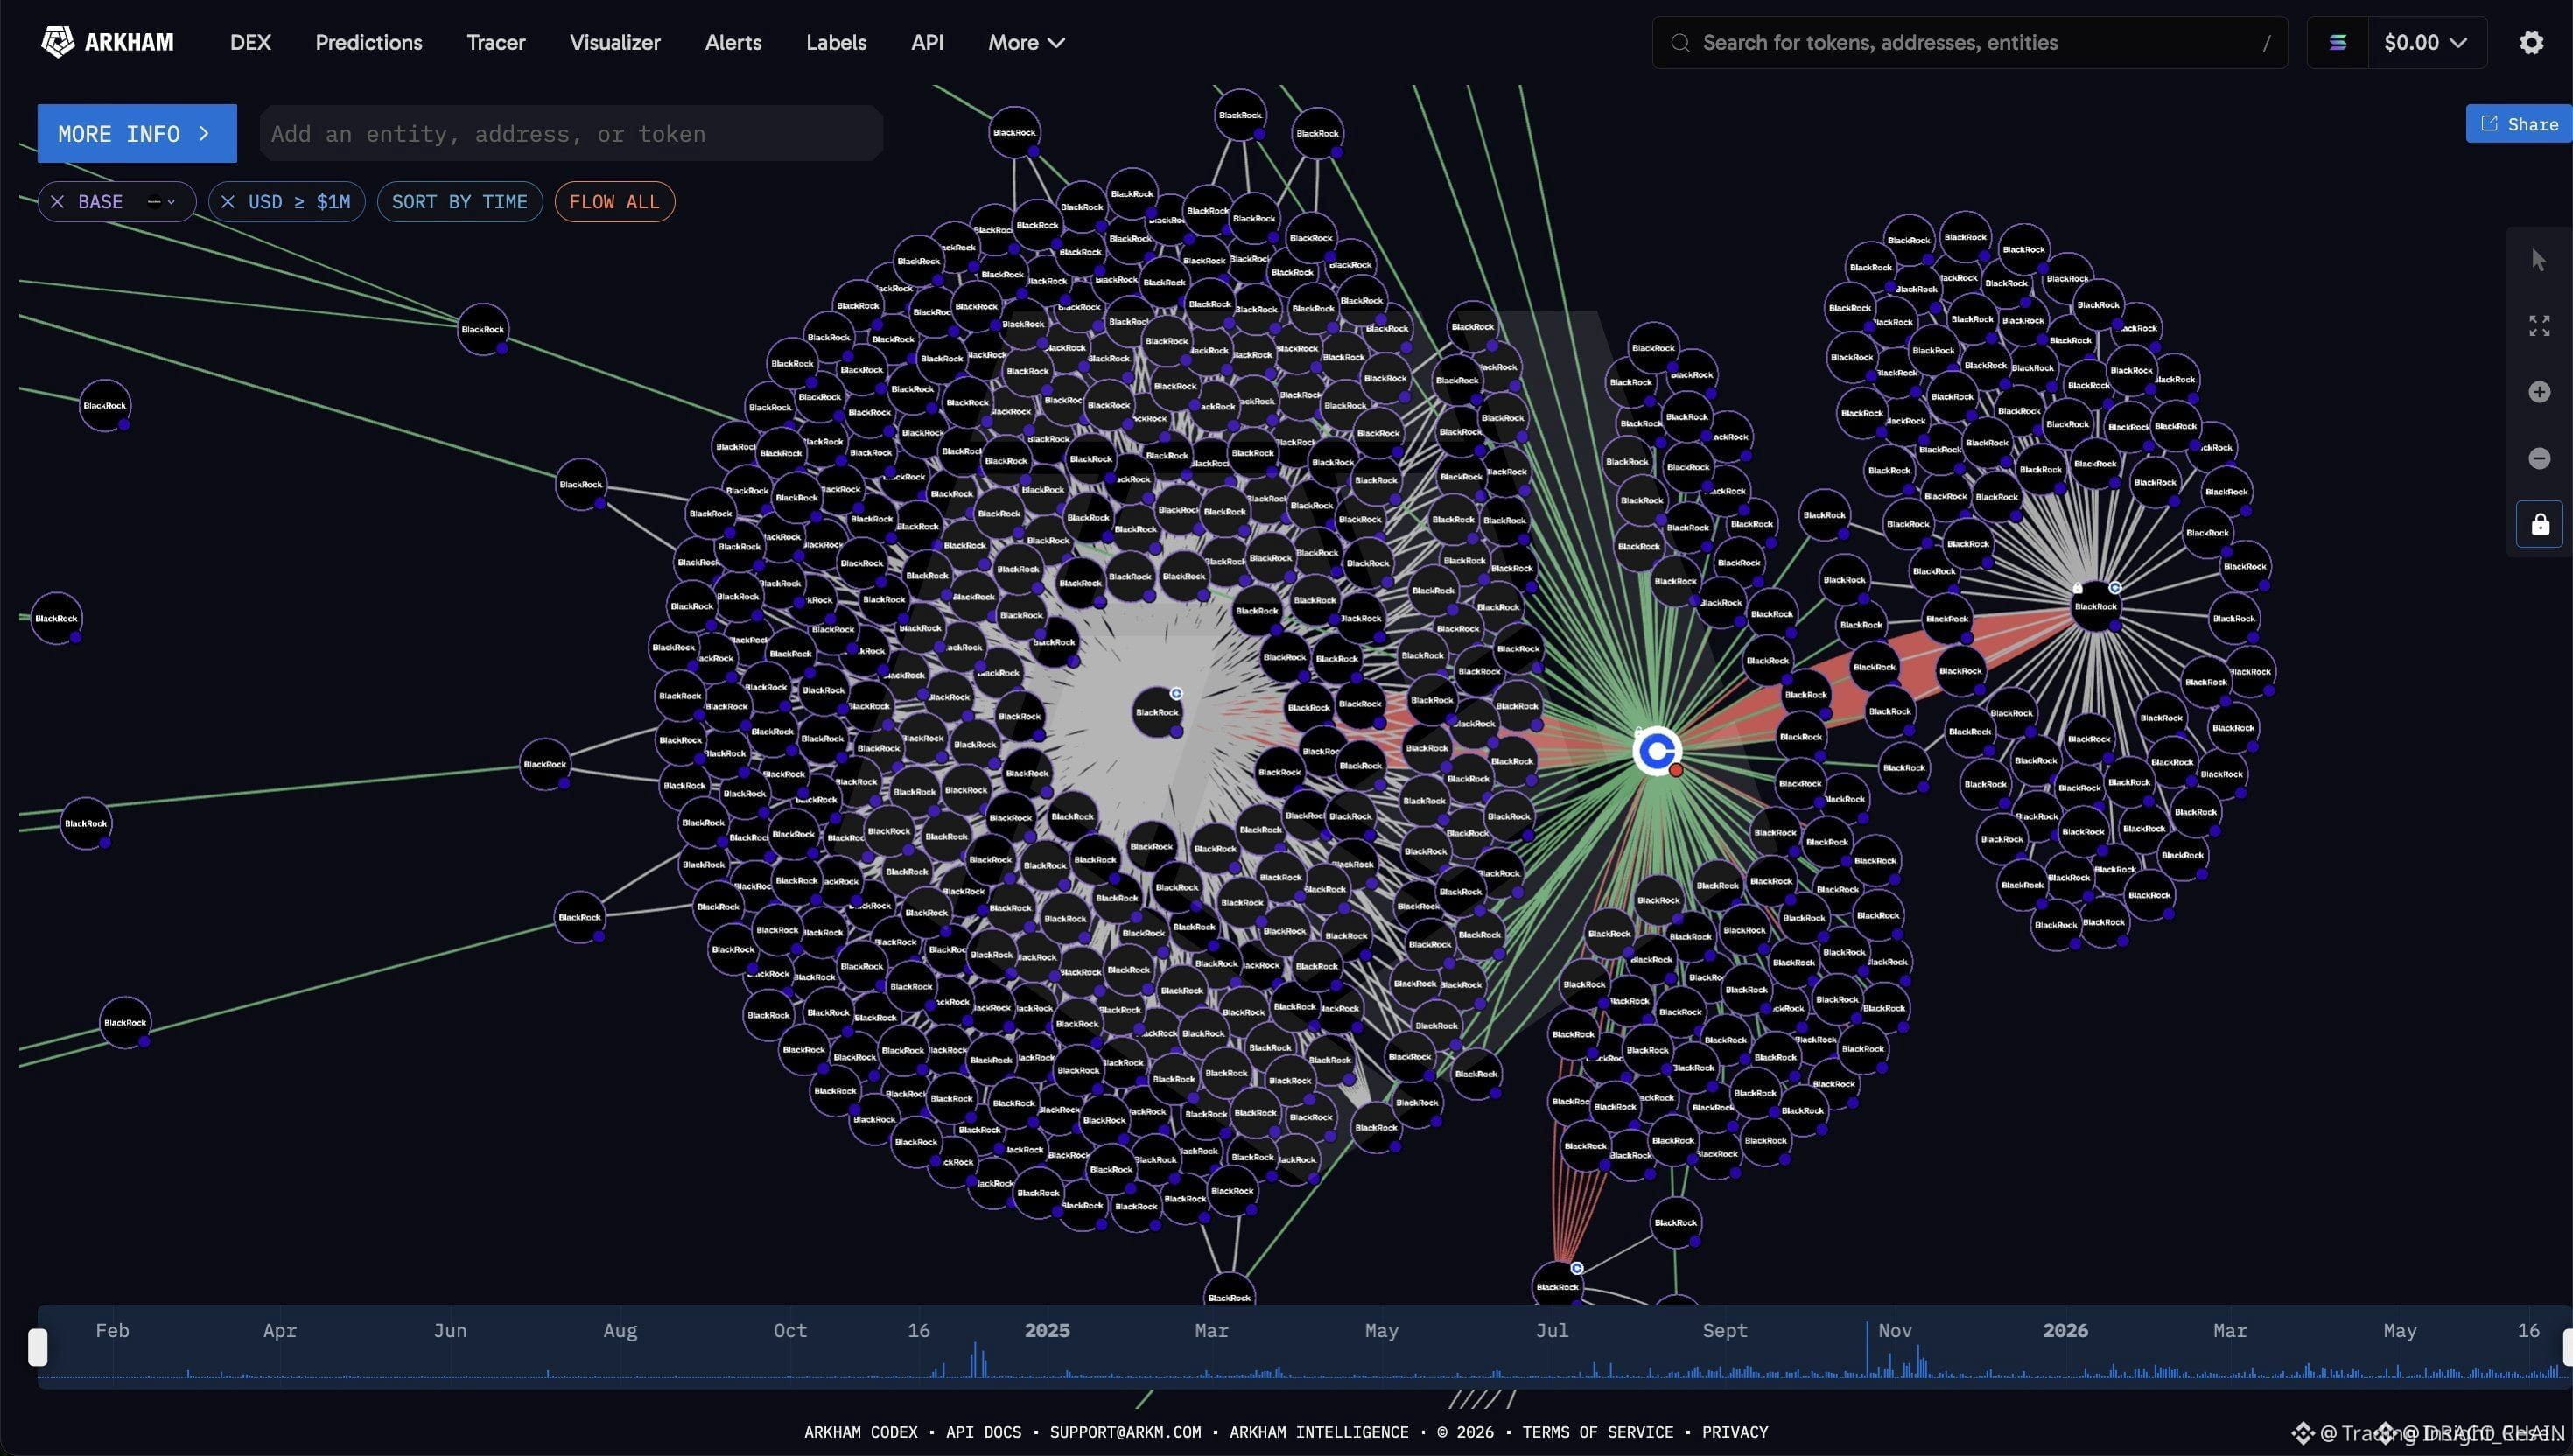
Task: Click Feb on the timeline axis
Action: [112, 1330]
